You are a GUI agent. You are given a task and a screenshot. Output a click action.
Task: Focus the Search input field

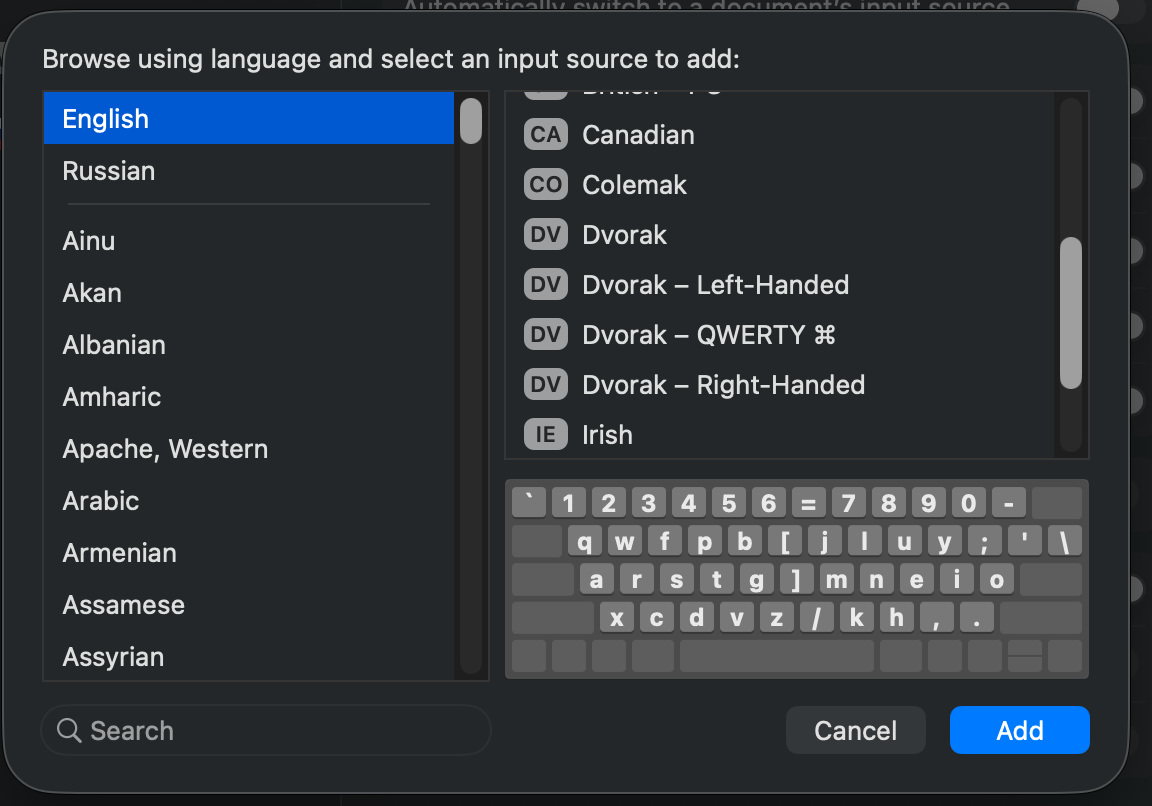(280, 731)
